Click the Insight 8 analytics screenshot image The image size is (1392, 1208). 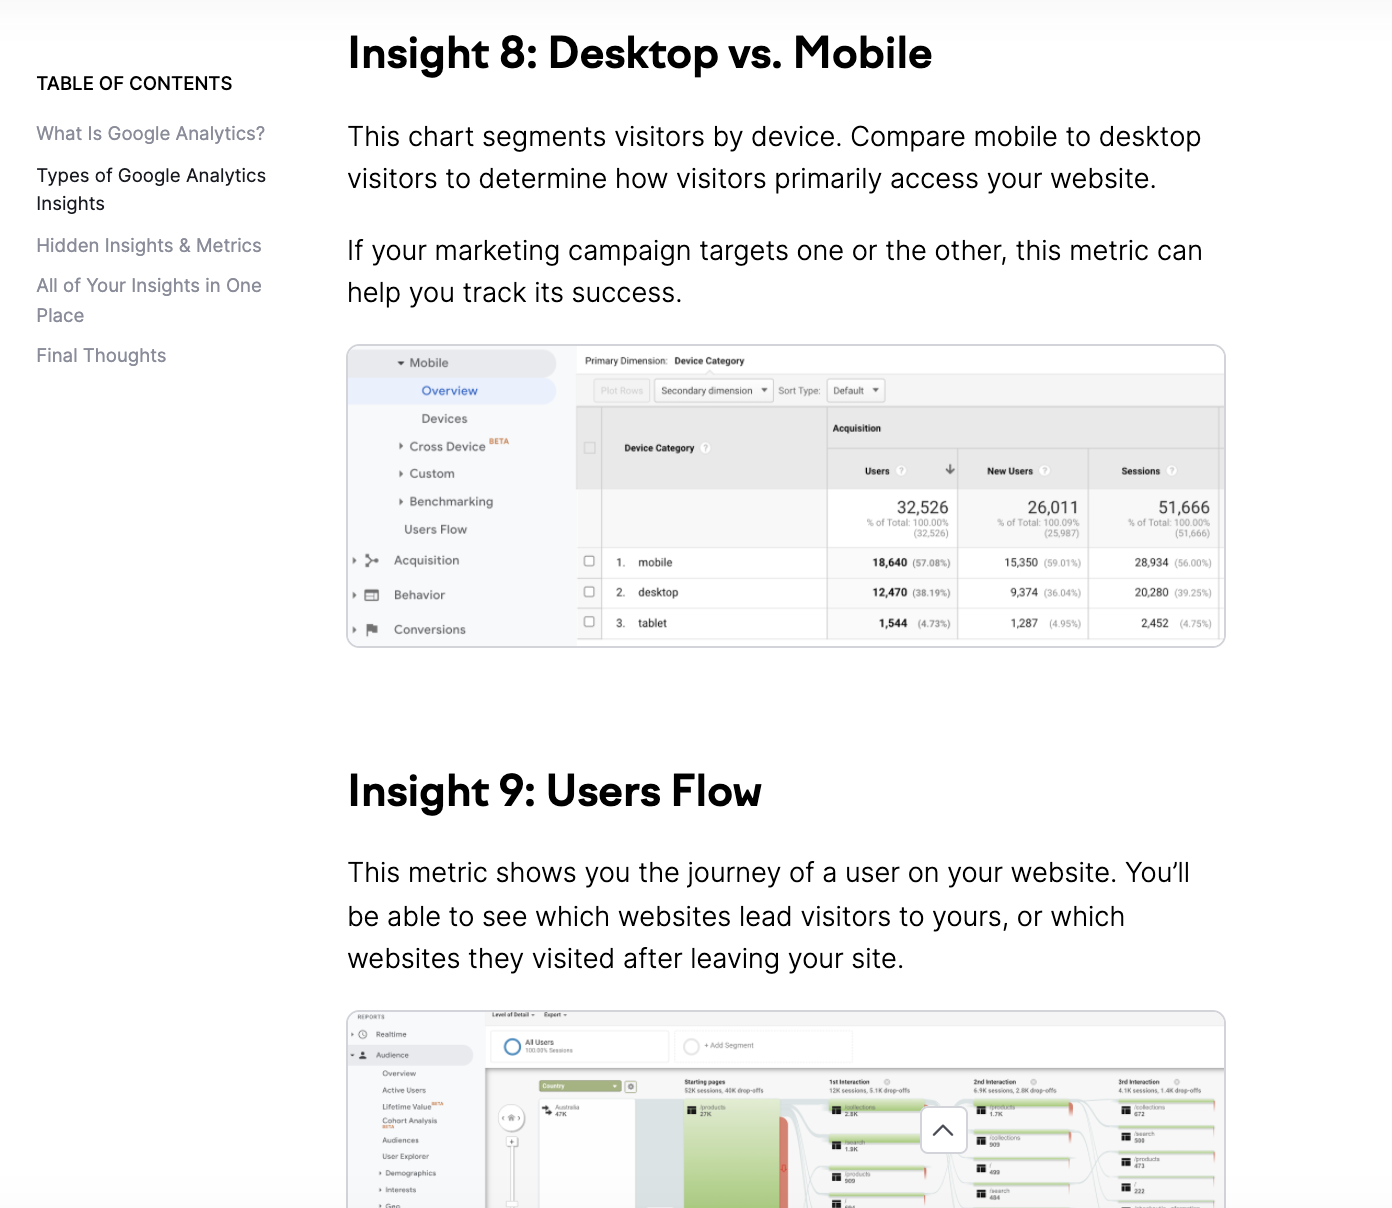[786, 496]
